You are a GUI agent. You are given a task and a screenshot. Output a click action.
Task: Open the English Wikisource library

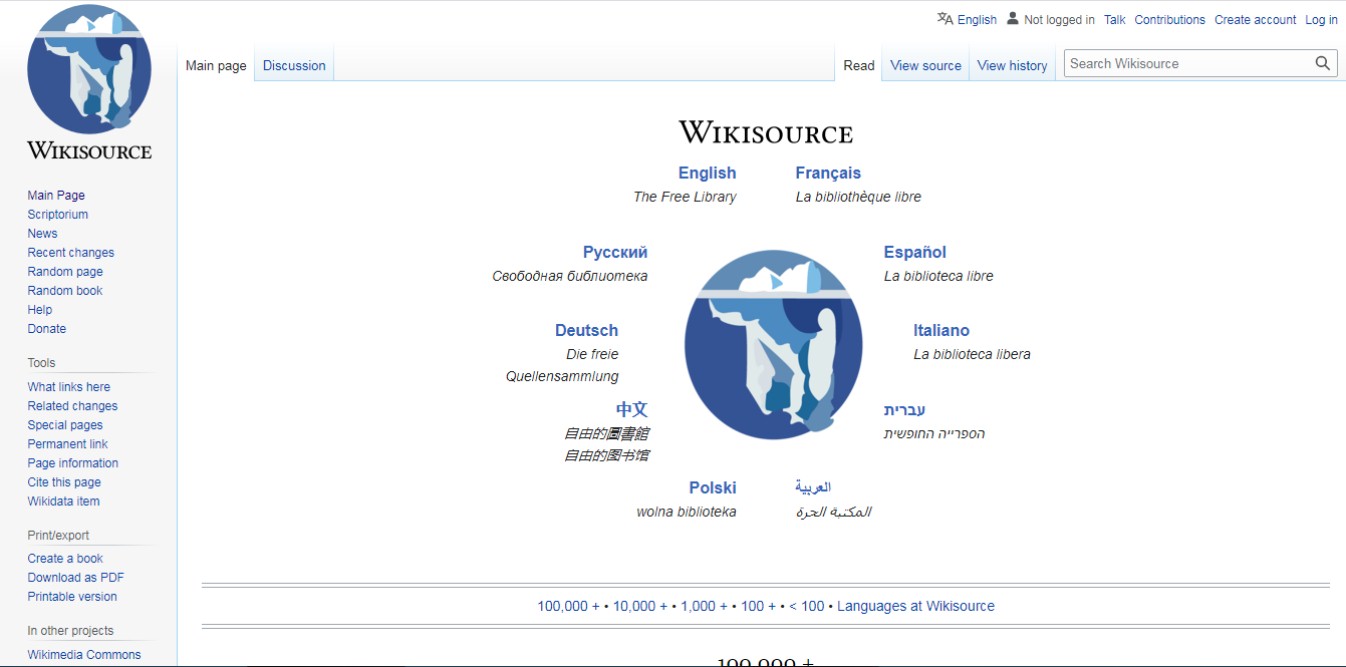pos(707,173)
